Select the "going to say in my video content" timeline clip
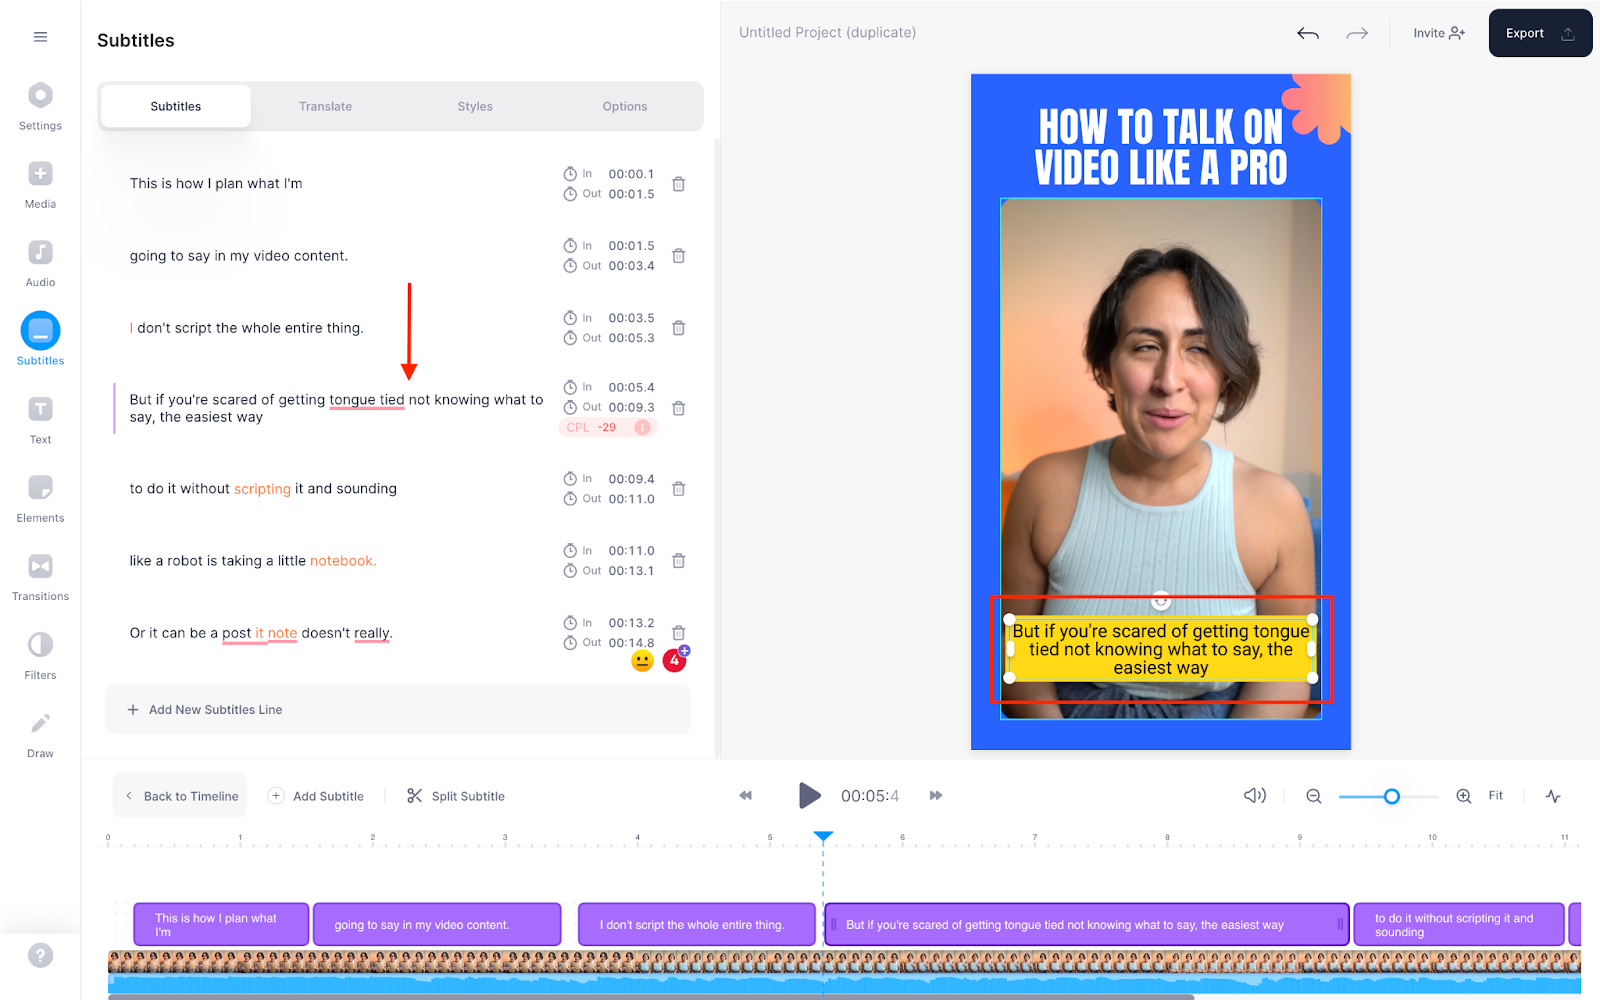The width and height of the screenshot is (1600, 1000). point(437,925)
